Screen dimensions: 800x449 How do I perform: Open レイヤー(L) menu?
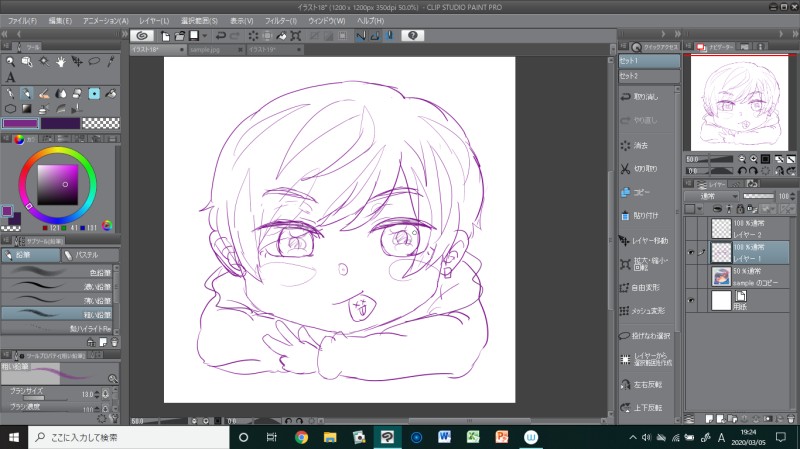point(154,21)
